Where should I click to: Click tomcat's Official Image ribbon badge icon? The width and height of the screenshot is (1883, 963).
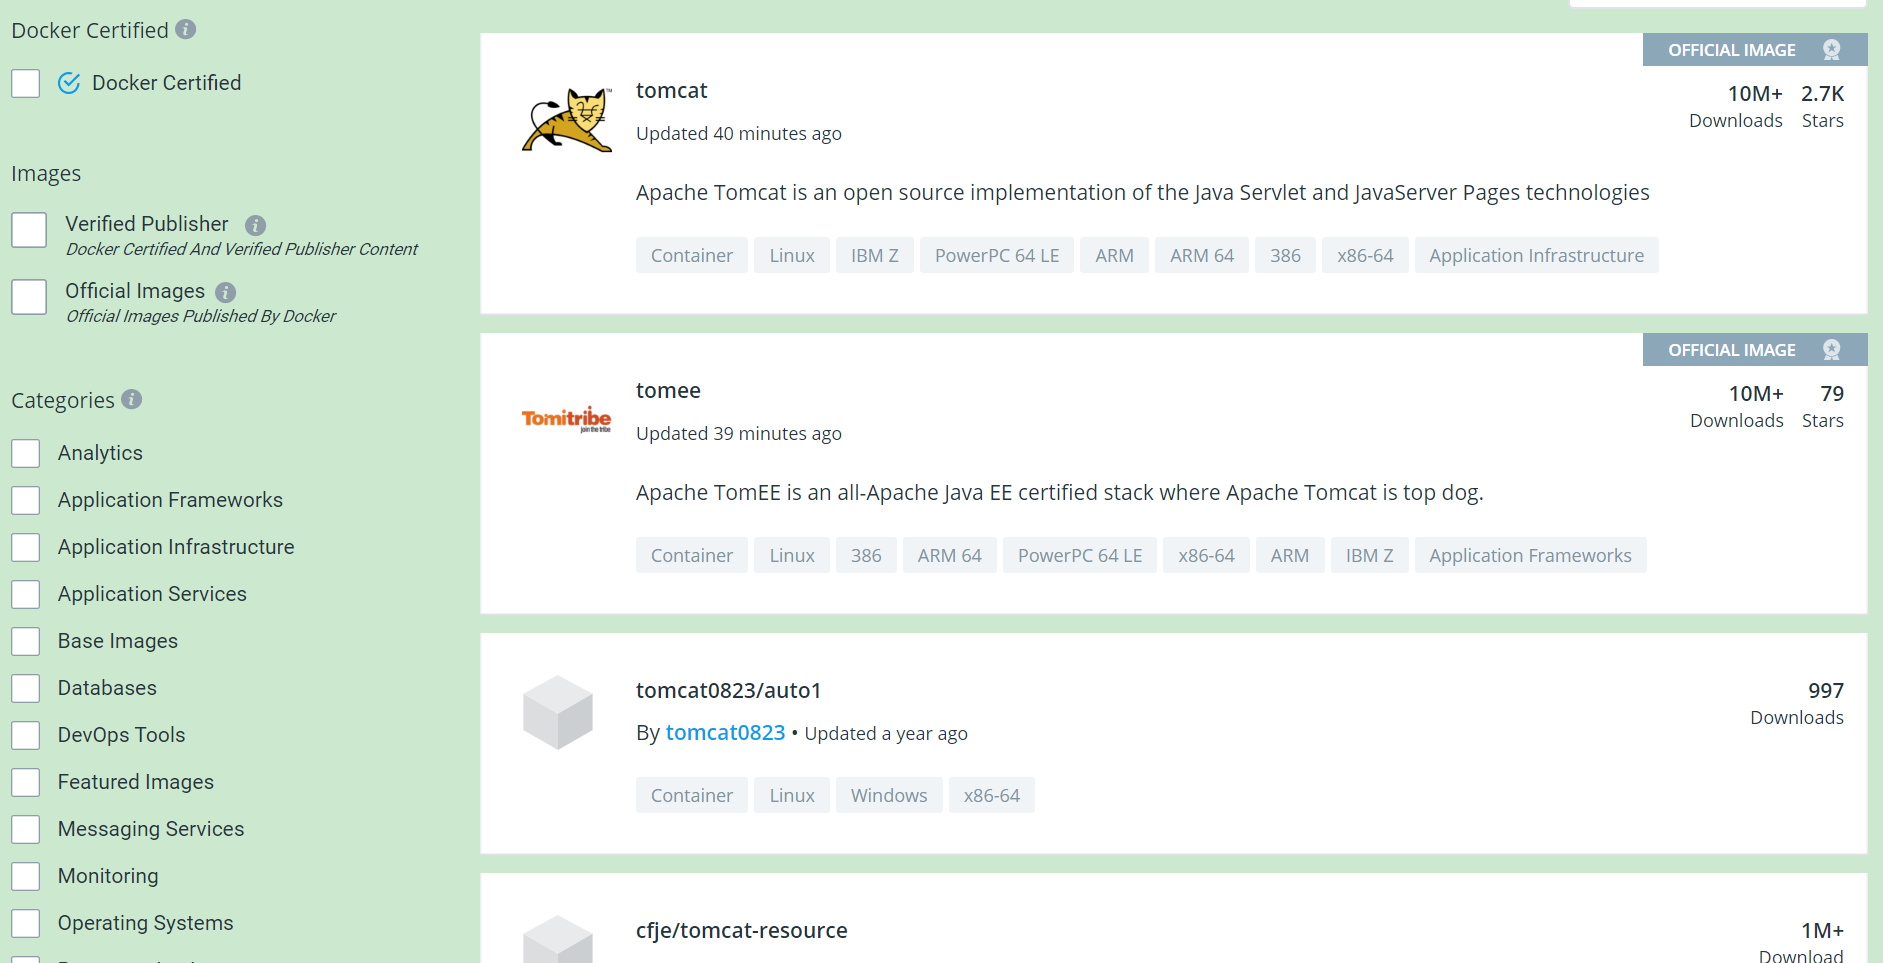pos(1831,50)
